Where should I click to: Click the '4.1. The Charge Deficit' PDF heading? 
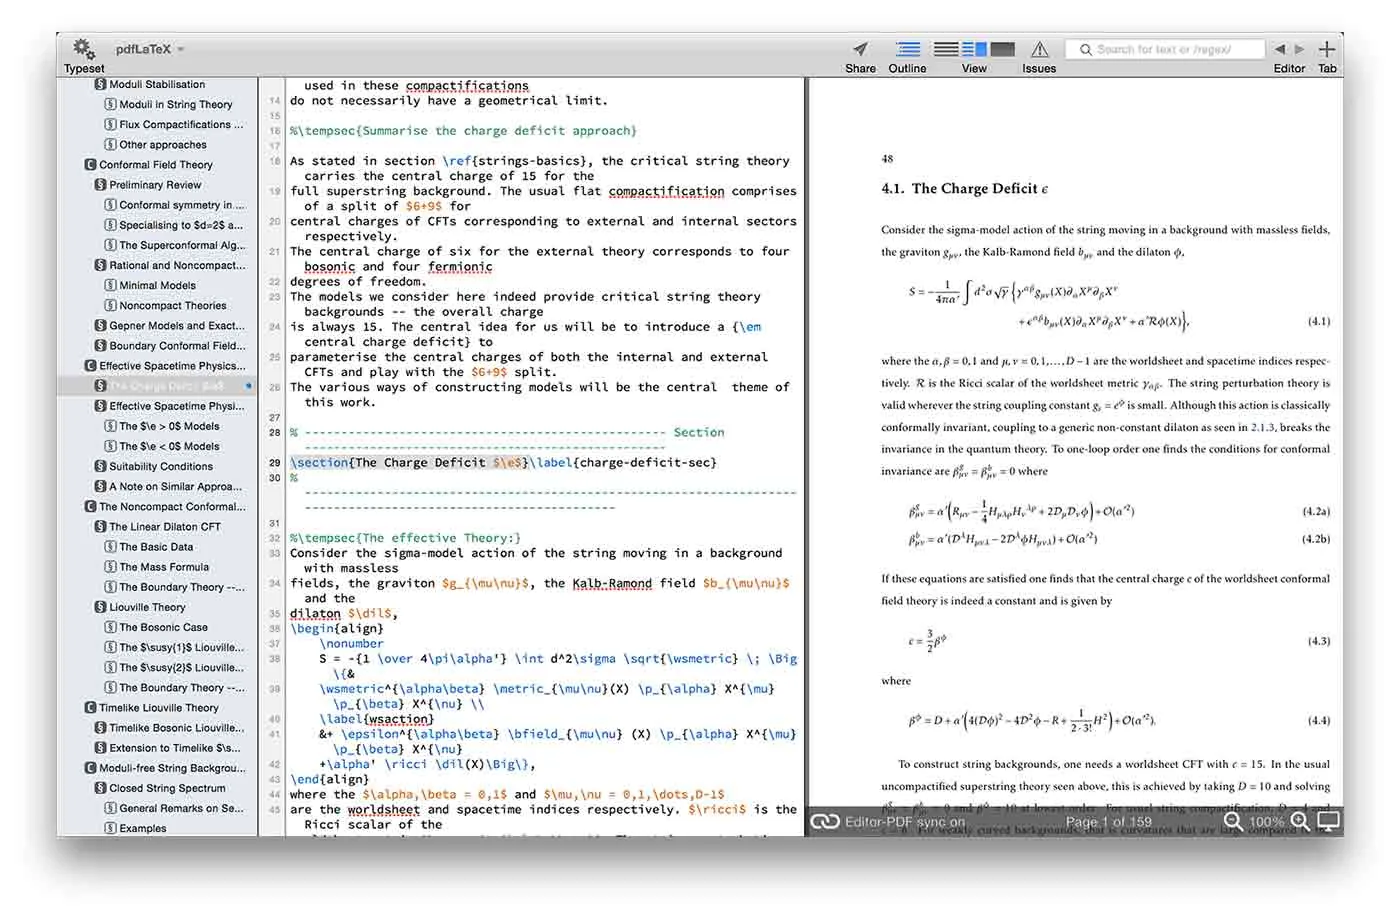coord(965,188)
